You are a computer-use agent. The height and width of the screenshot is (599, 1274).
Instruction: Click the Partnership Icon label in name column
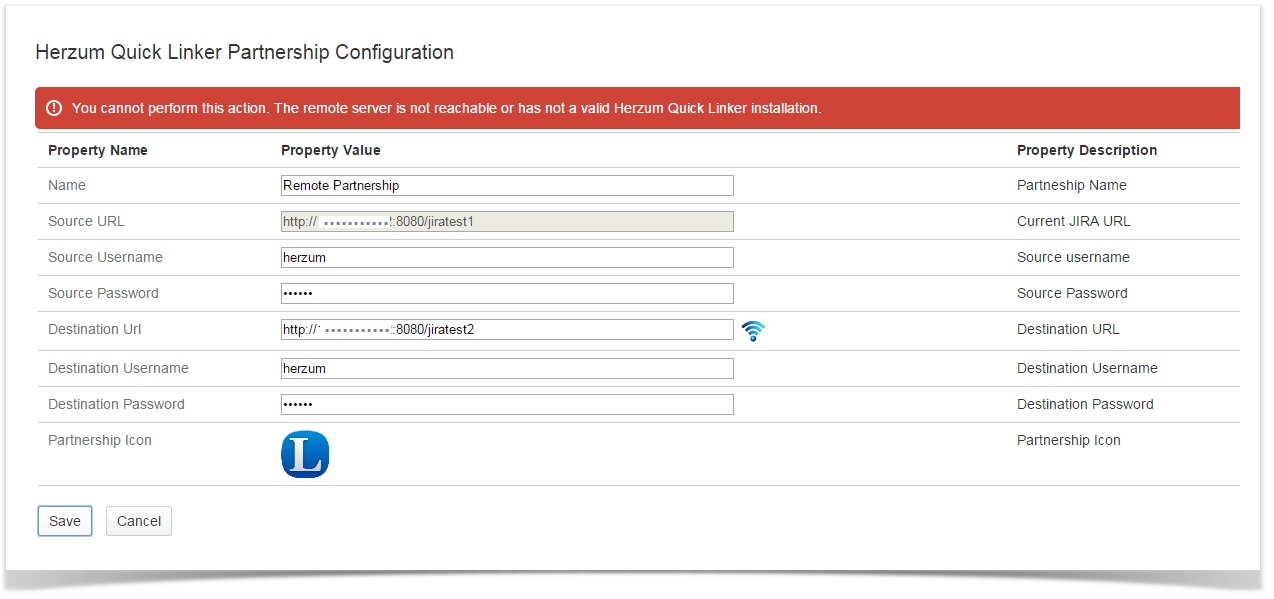pos(100,440)
